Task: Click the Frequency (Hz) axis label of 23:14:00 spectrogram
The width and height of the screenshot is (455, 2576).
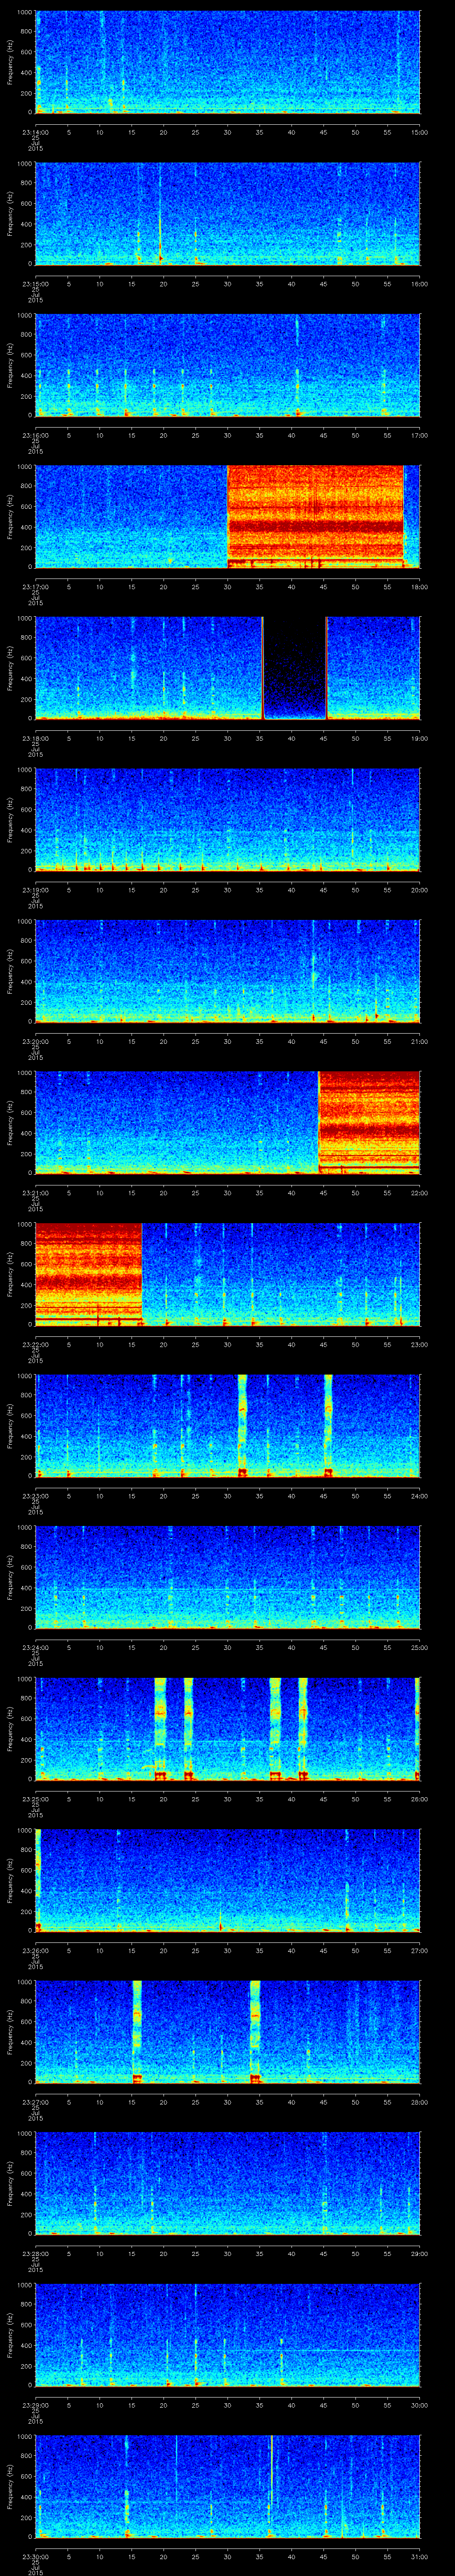Action: [10, 63]
